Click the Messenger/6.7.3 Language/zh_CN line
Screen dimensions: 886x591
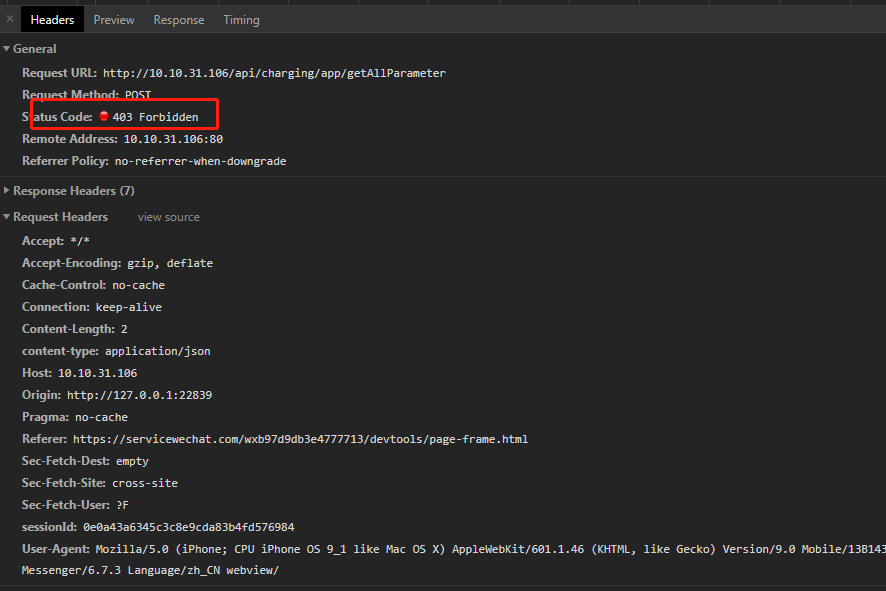point(150,570)
